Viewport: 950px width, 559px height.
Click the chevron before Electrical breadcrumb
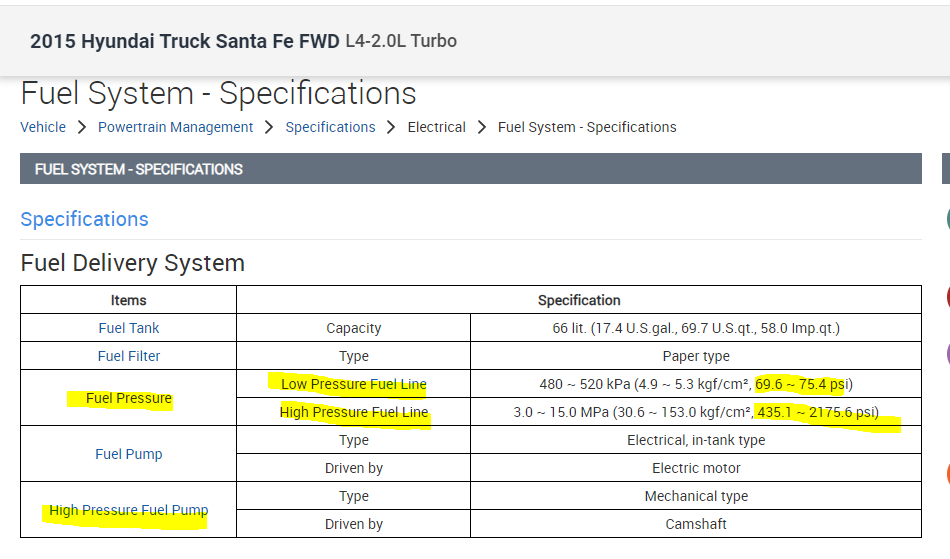point(392,127)
